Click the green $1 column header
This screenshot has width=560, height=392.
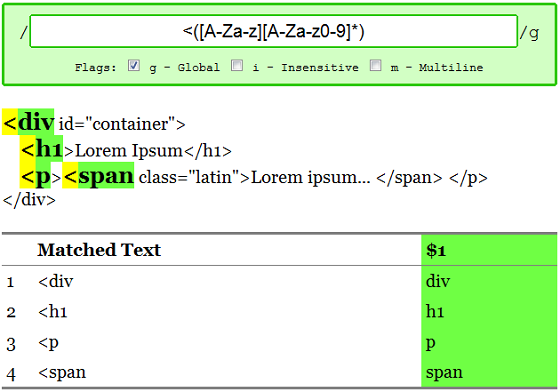coord(489,250)
